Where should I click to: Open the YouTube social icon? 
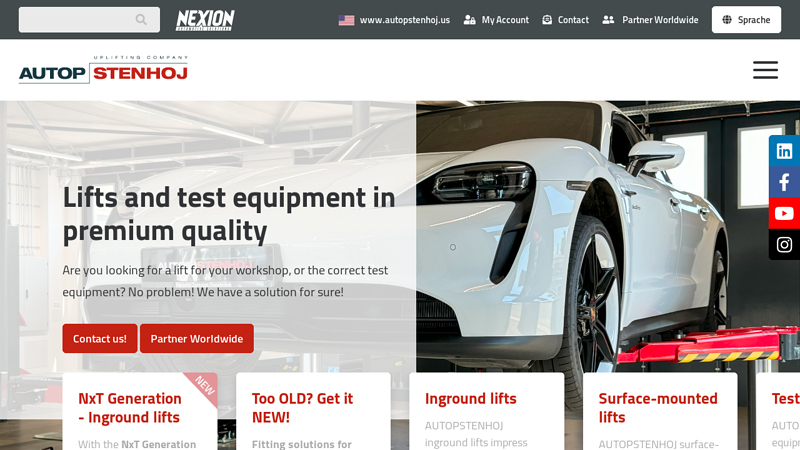tap(784, 213)
